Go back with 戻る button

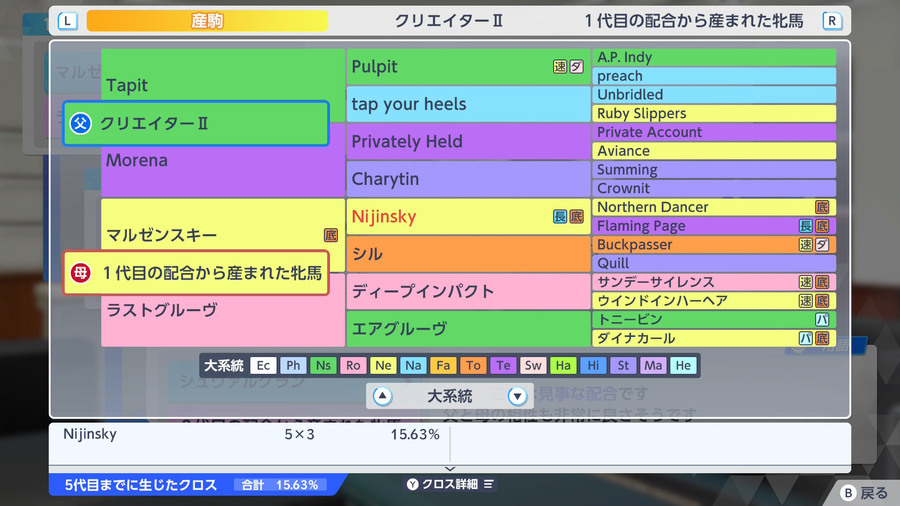(864, 493)
